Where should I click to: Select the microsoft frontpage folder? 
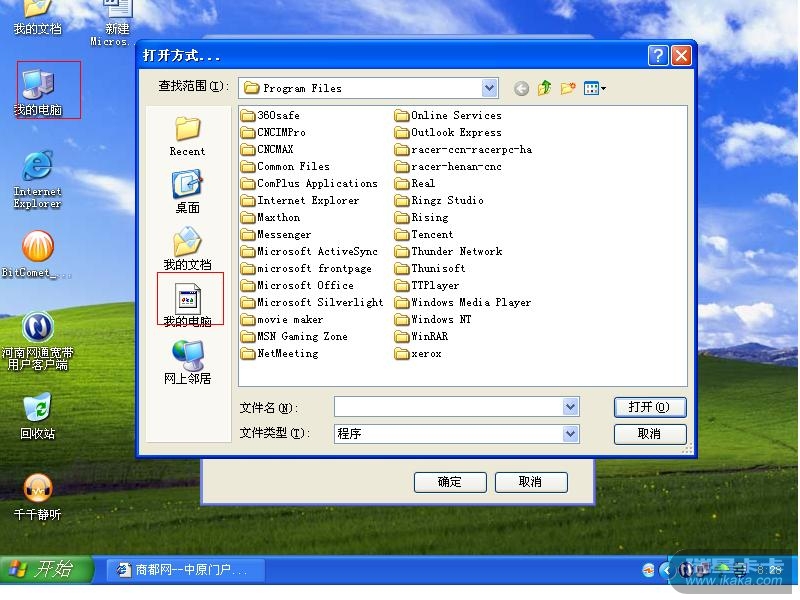pos(306,268)
